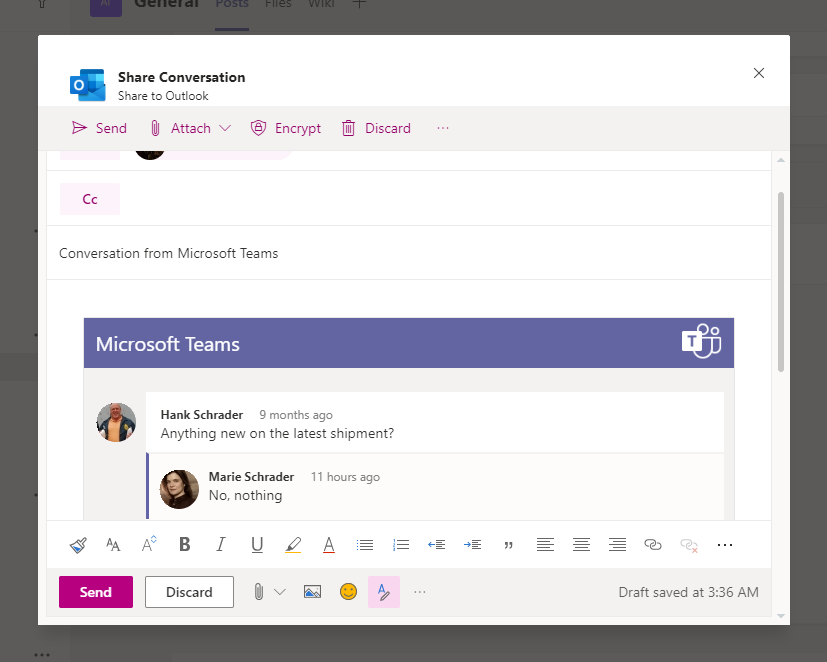Click the 'Marie Schrader' name text
The width and height of the screenshot is (827, 662).
point(252,476)
